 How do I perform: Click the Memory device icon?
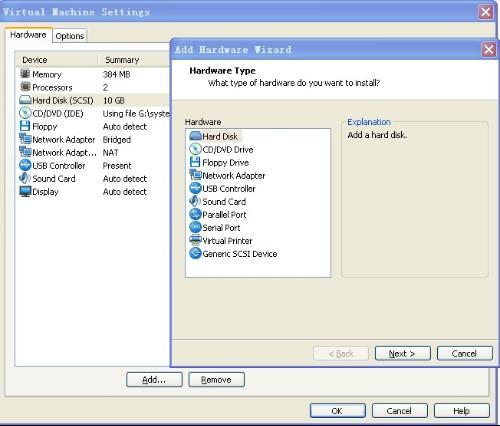click(x=25, y=74)
